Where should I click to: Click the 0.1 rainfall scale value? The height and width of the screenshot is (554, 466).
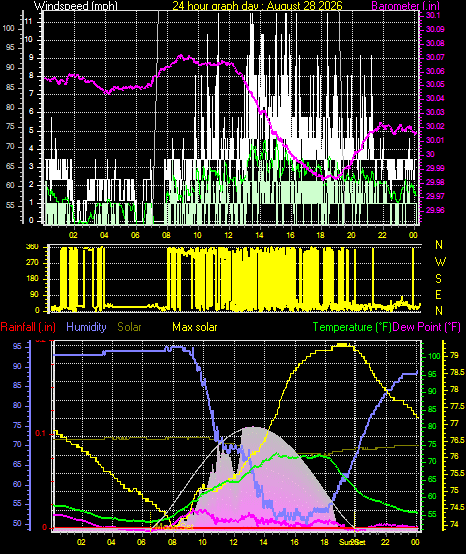(x=41, y=434)
